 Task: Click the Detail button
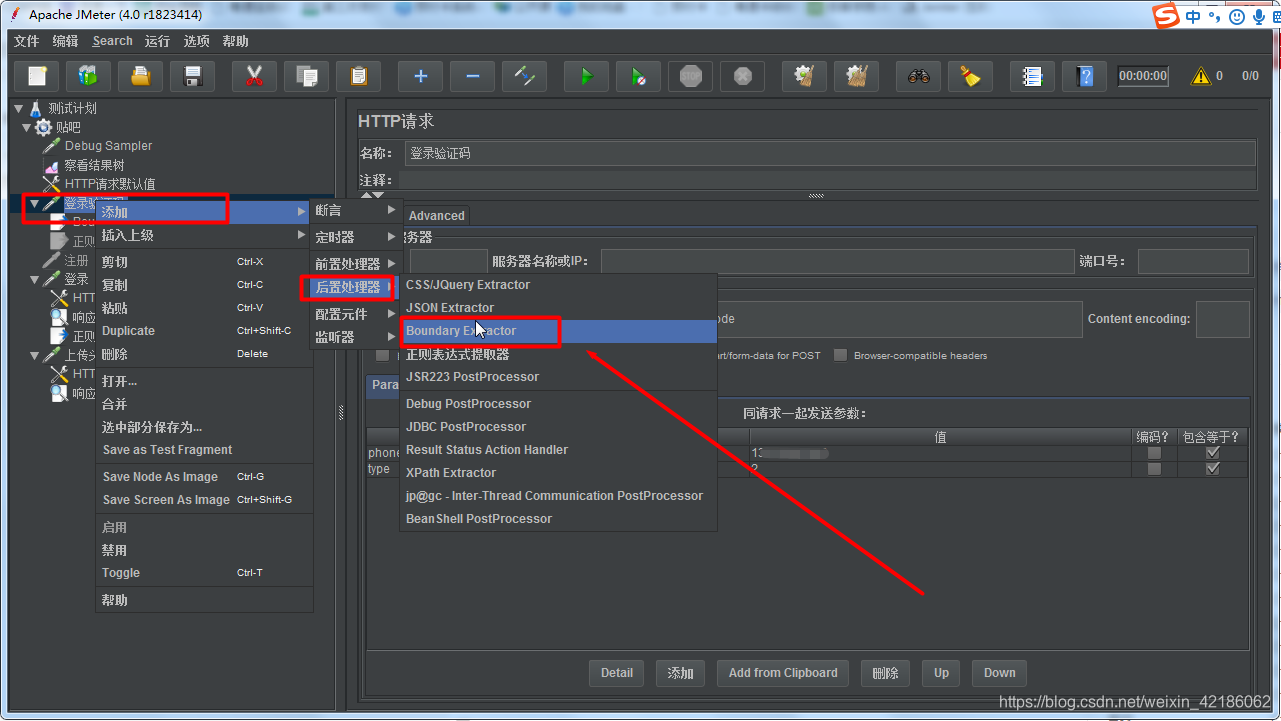point(617,673)
